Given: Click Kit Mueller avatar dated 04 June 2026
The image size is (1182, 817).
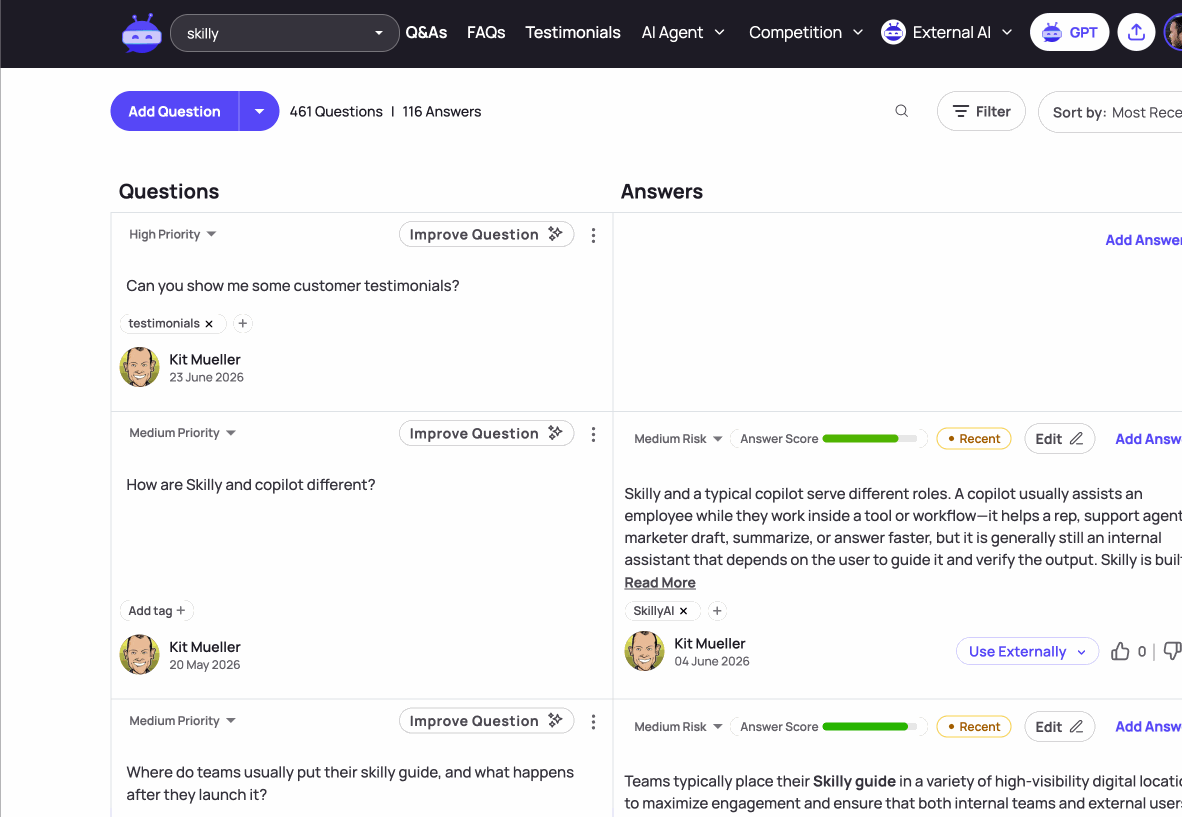Looking at the screenshot, I should [645, 651].
